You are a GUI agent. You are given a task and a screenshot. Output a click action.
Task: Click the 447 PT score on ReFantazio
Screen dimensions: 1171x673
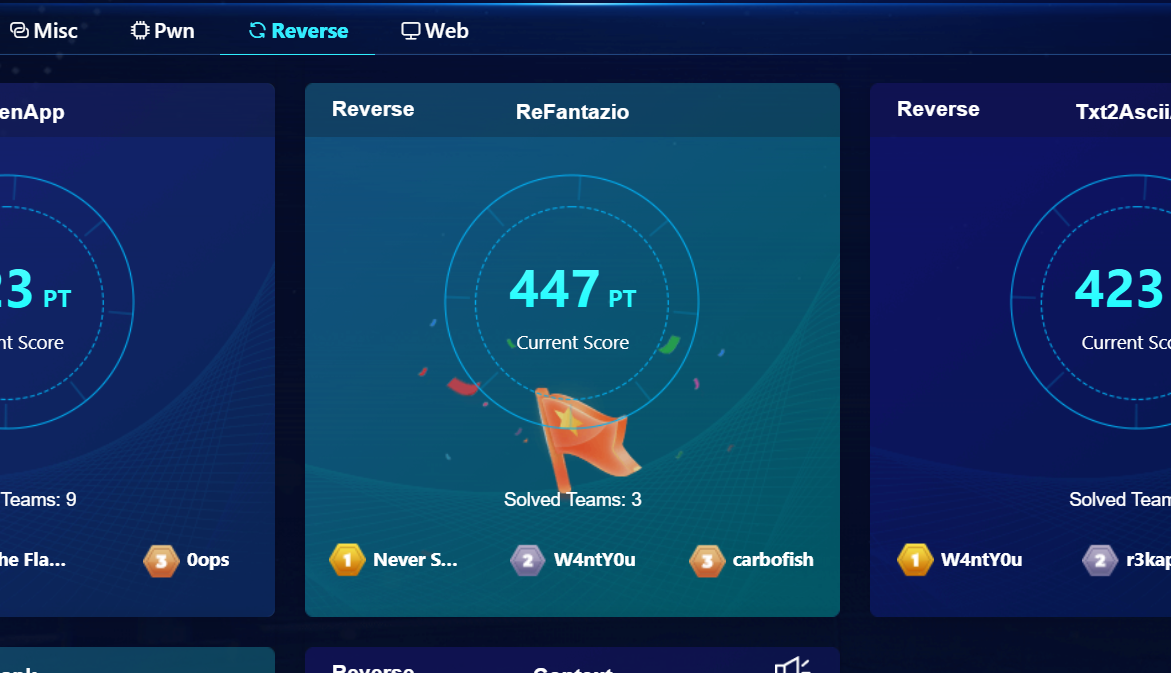point(572,290)
